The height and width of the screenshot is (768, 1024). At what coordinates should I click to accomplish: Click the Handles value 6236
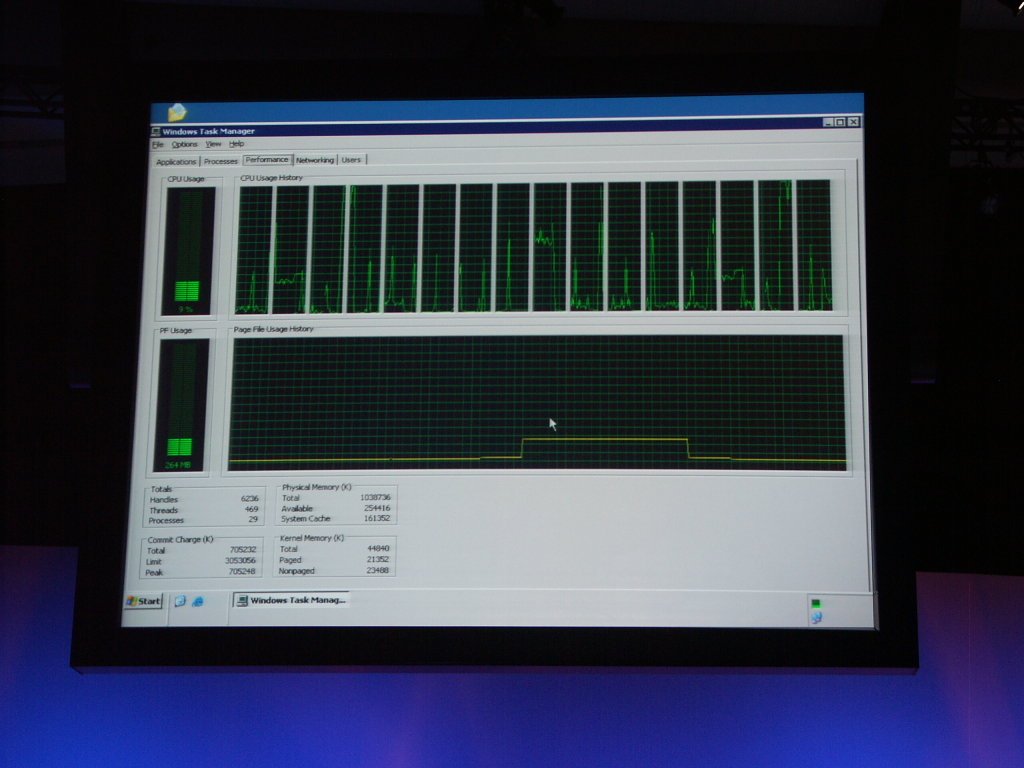pyautogui.click(x=249, y=499)
